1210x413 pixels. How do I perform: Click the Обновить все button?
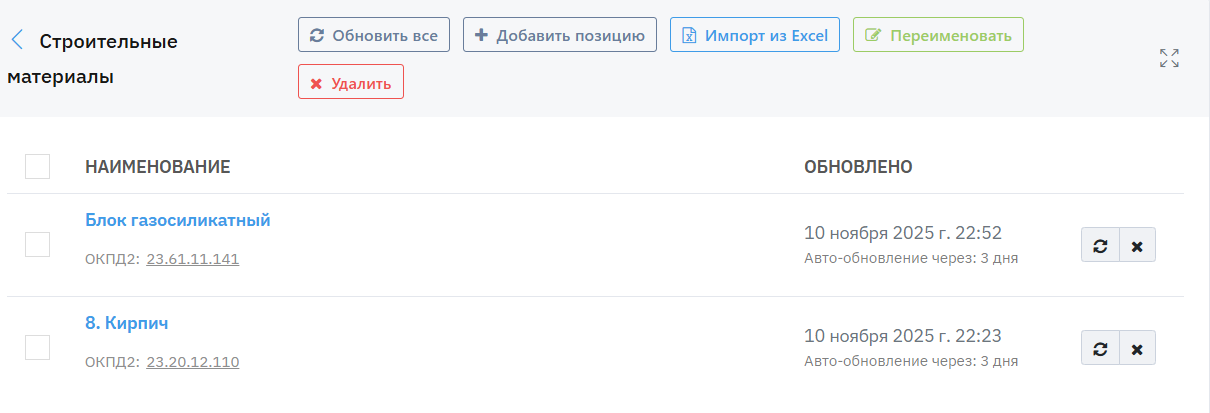(x=374, y=35)
